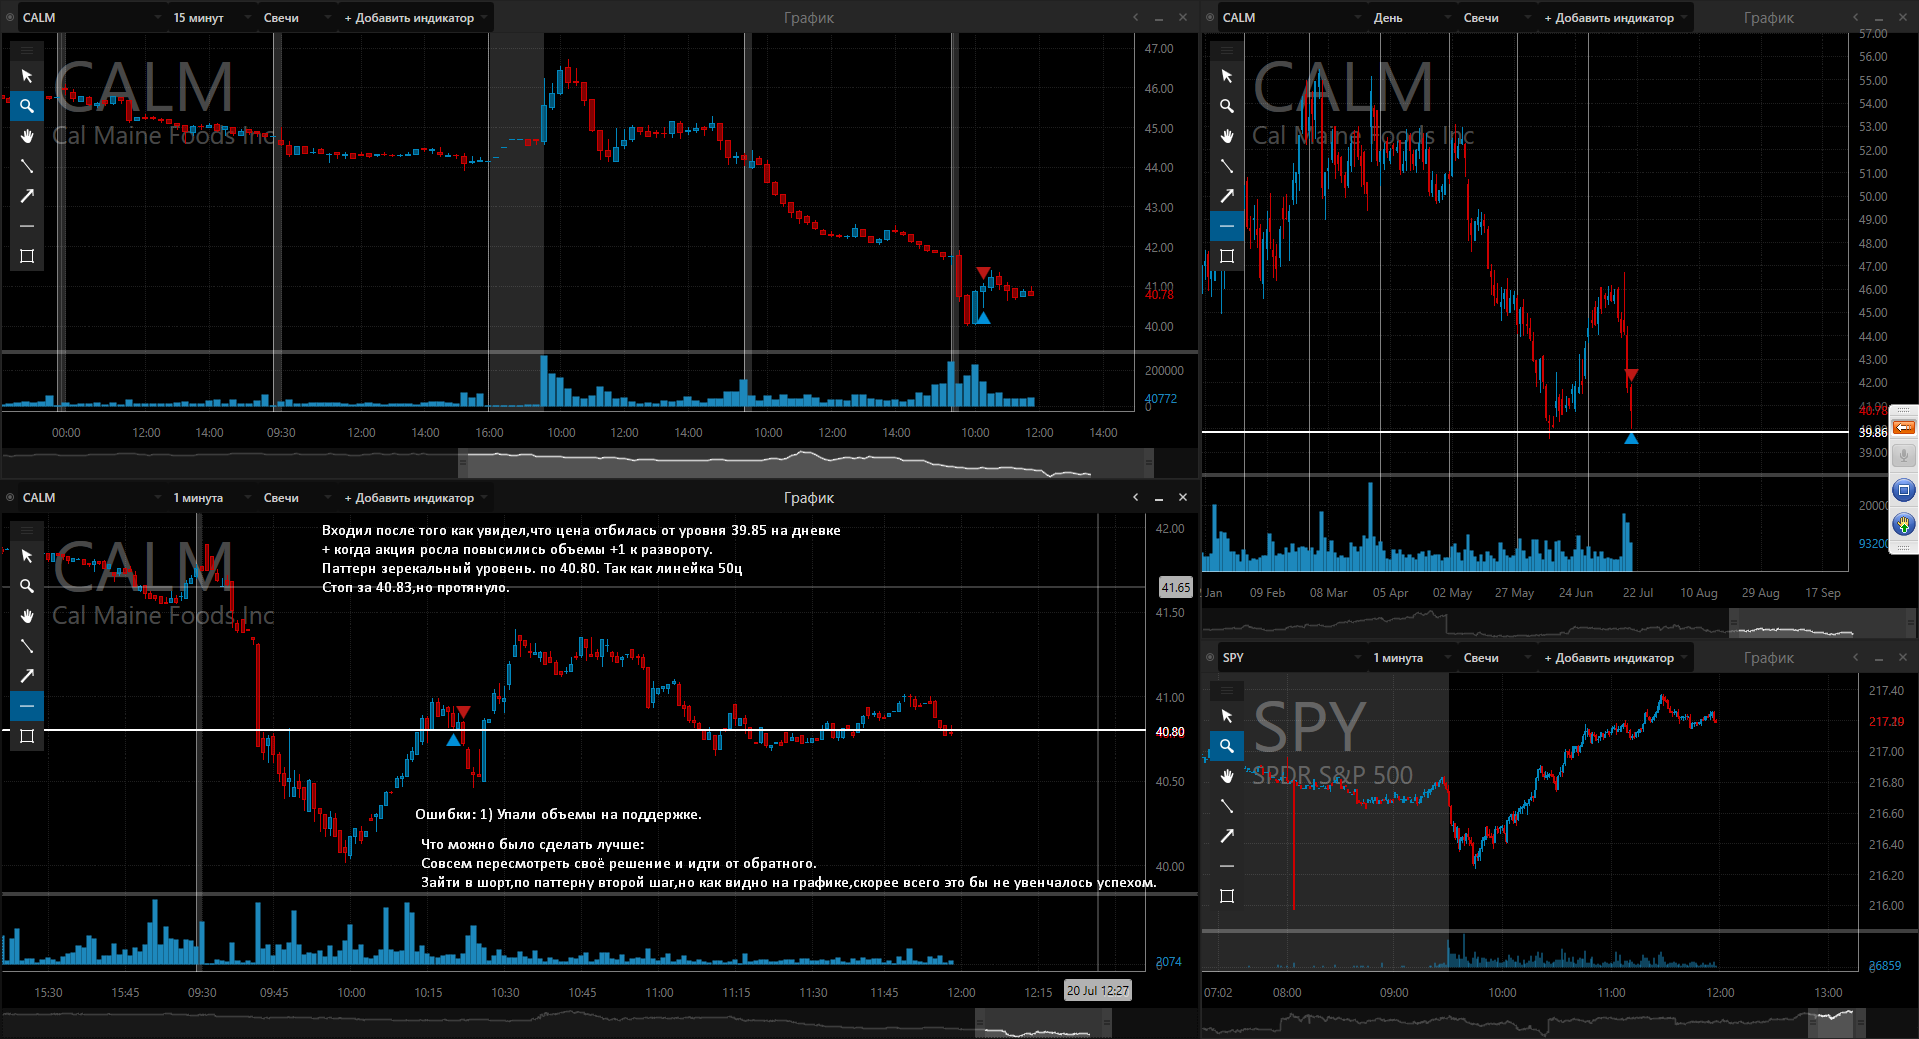This screenshot has width=1919, height=1039.
Task: Select the pointer tool in CALM 15-minute chart
Action: 27,76
